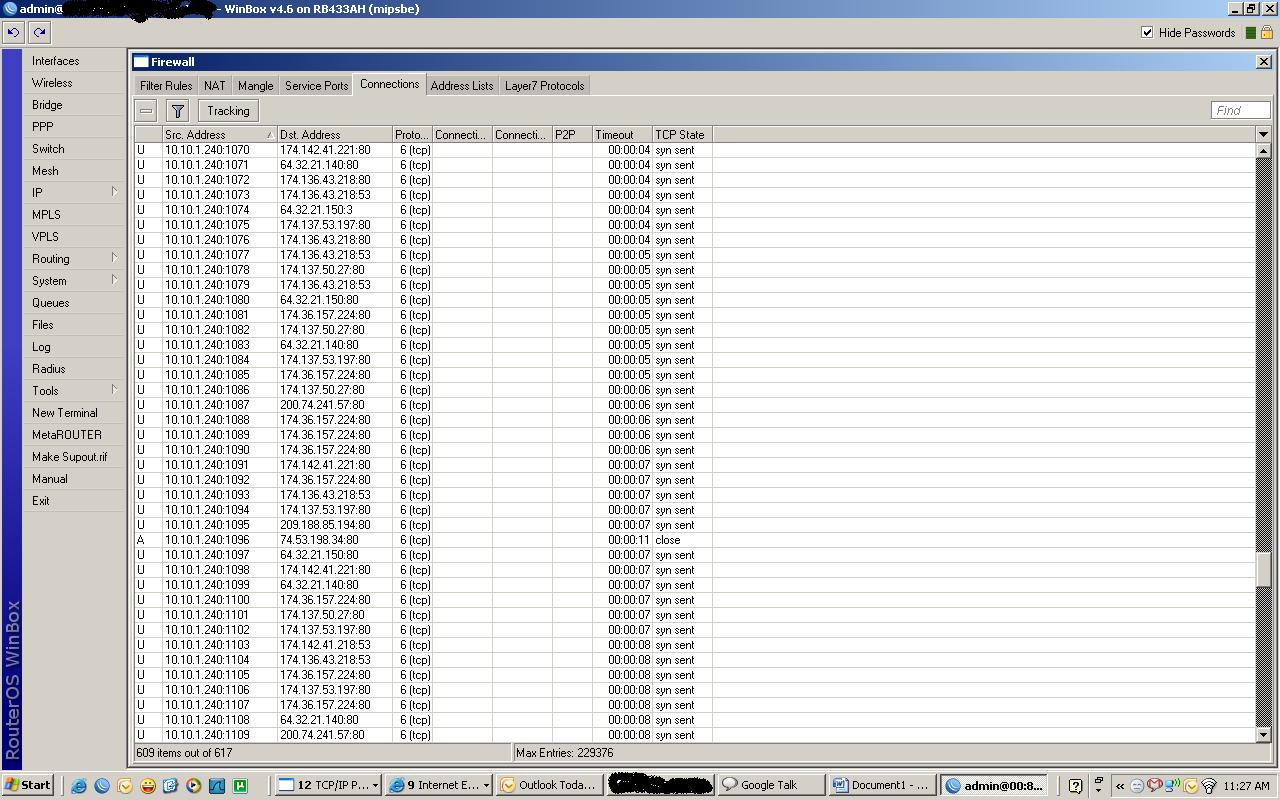Click the scrollbar up arrow of connections list
The width and height of the screenshot is (1280, 800).
1263,150
